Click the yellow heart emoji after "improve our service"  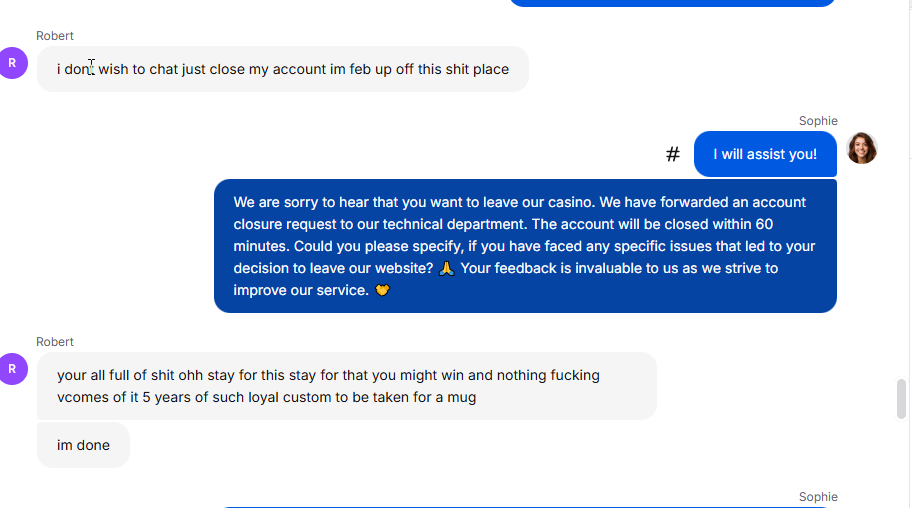tap(382, 290)
